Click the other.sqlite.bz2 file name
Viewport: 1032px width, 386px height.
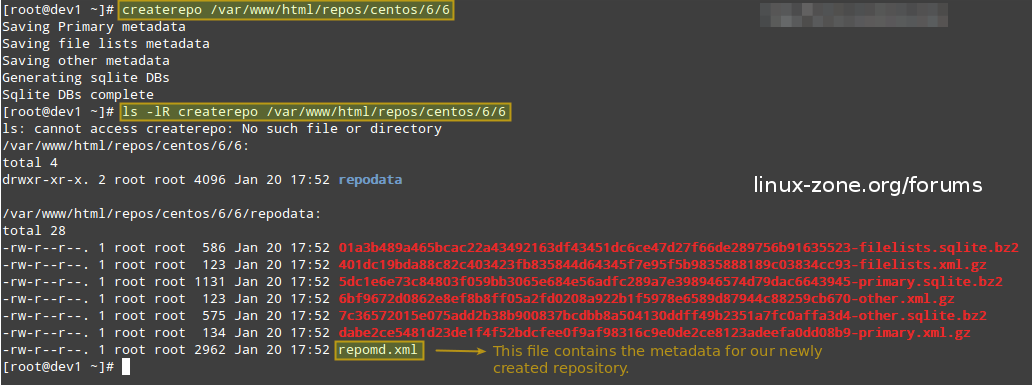pos(663,316)
